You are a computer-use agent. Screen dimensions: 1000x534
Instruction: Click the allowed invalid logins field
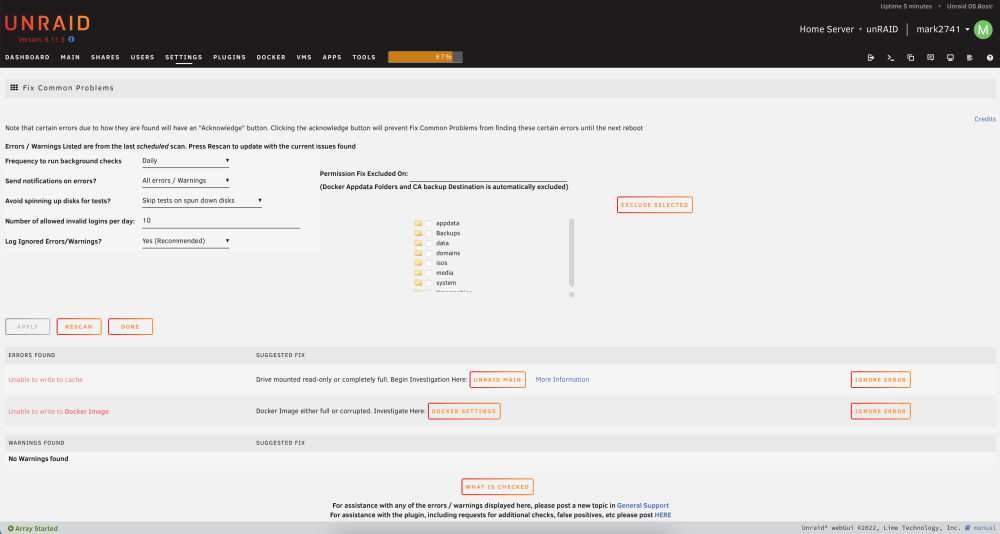tap(220, 221)
